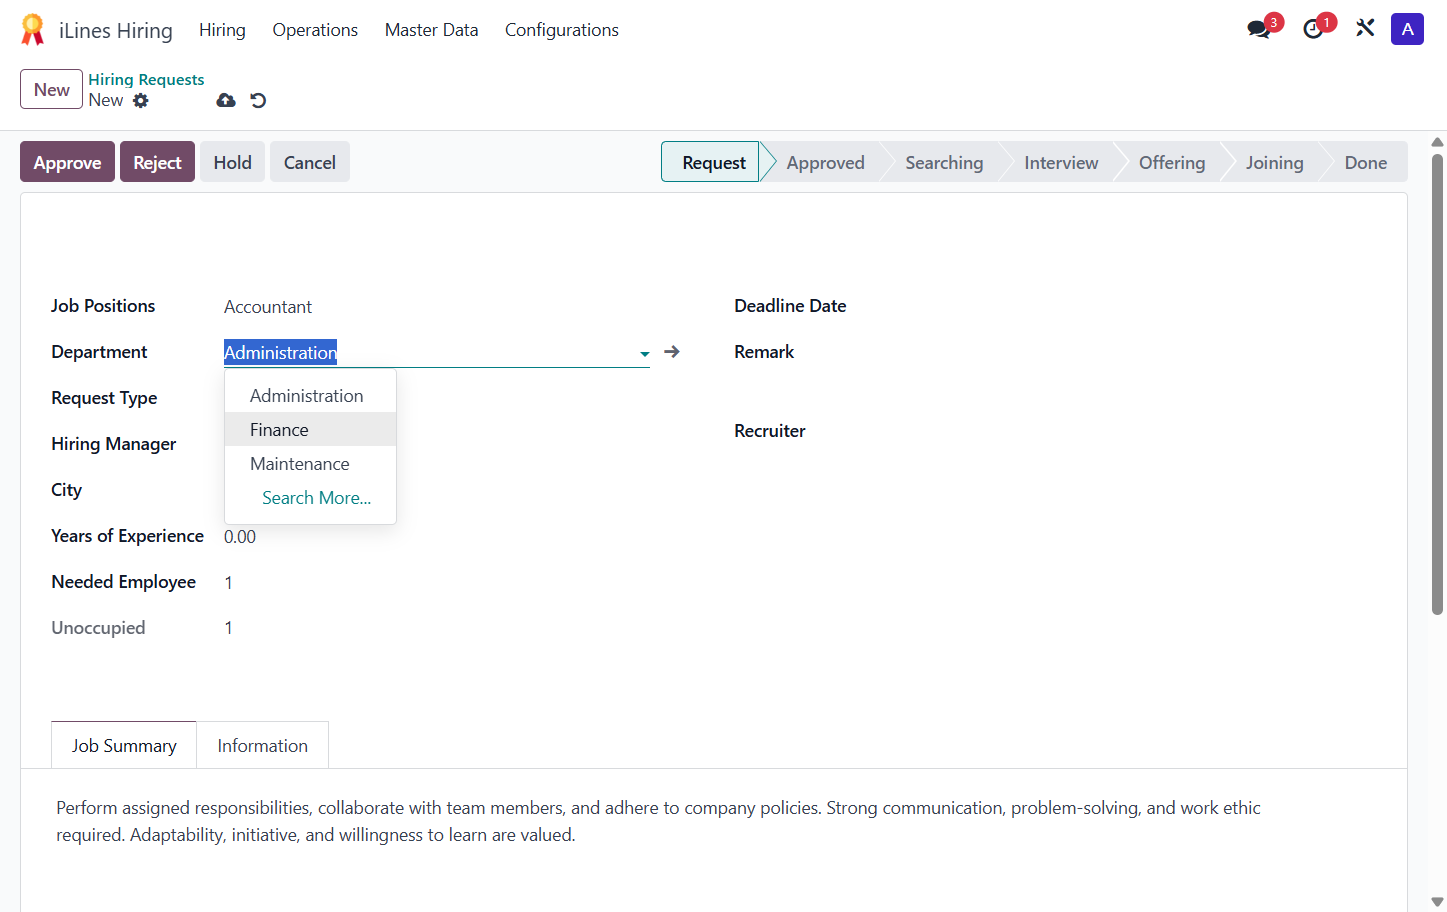This screenshot has width=1447, height=912.
Task: Open the Configurations menu
Action: [562, 30]
